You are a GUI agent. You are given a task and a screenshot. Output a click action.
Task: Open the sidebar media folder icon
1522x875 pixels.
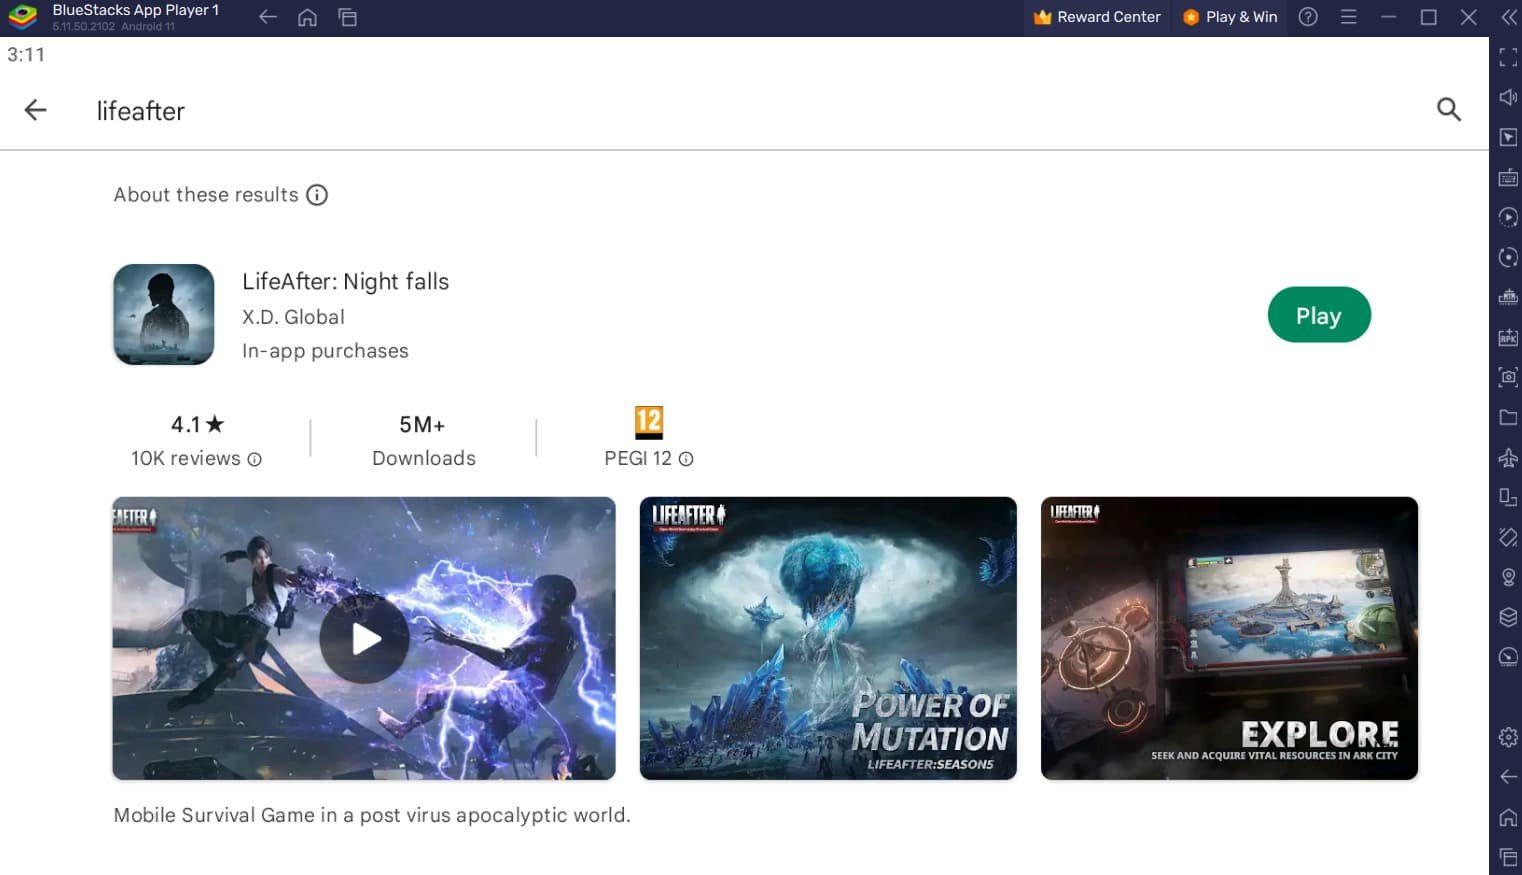coord(1508,417)
